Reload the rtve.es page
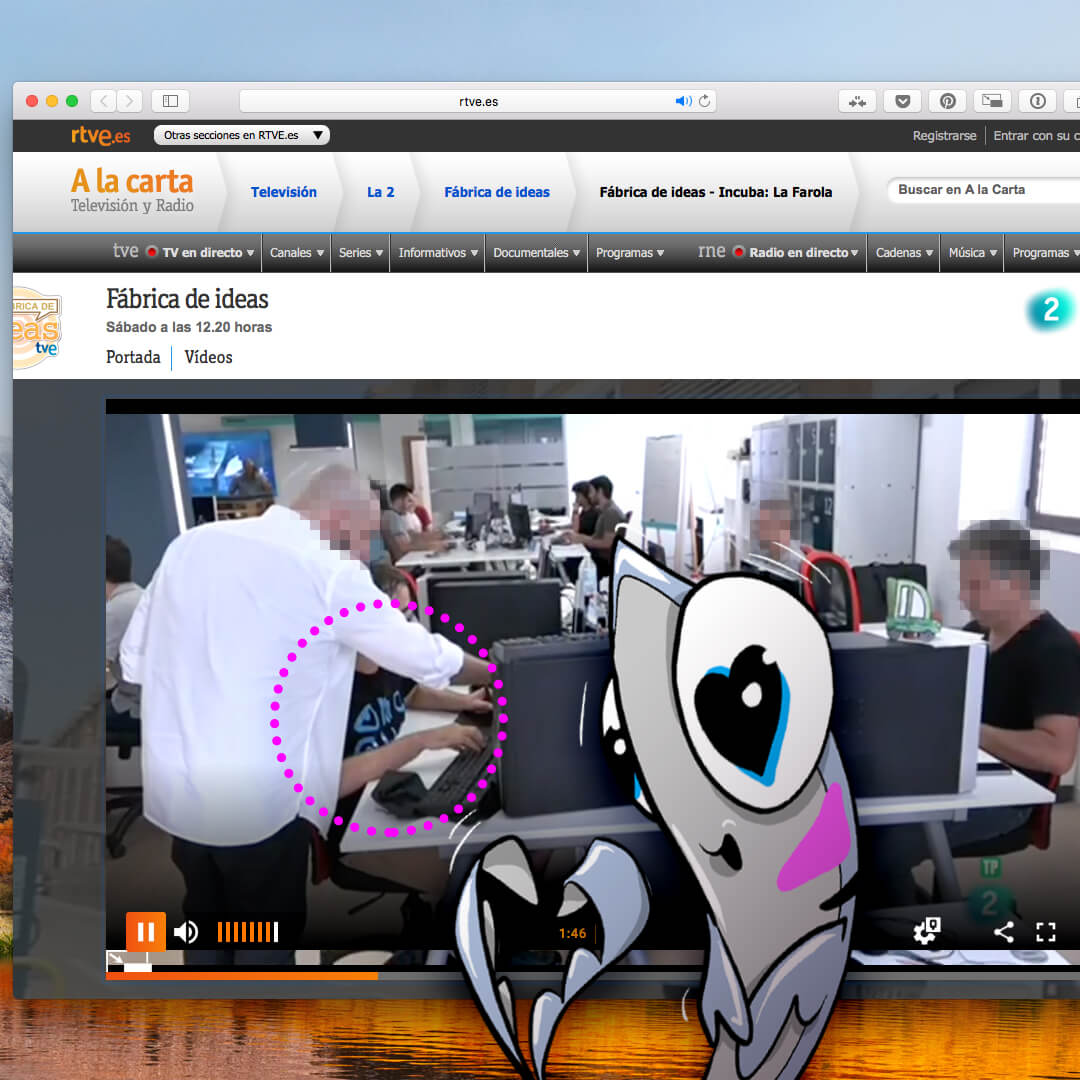The image size is (1080, 1080). pyautogui.click(x=705, y=101)
